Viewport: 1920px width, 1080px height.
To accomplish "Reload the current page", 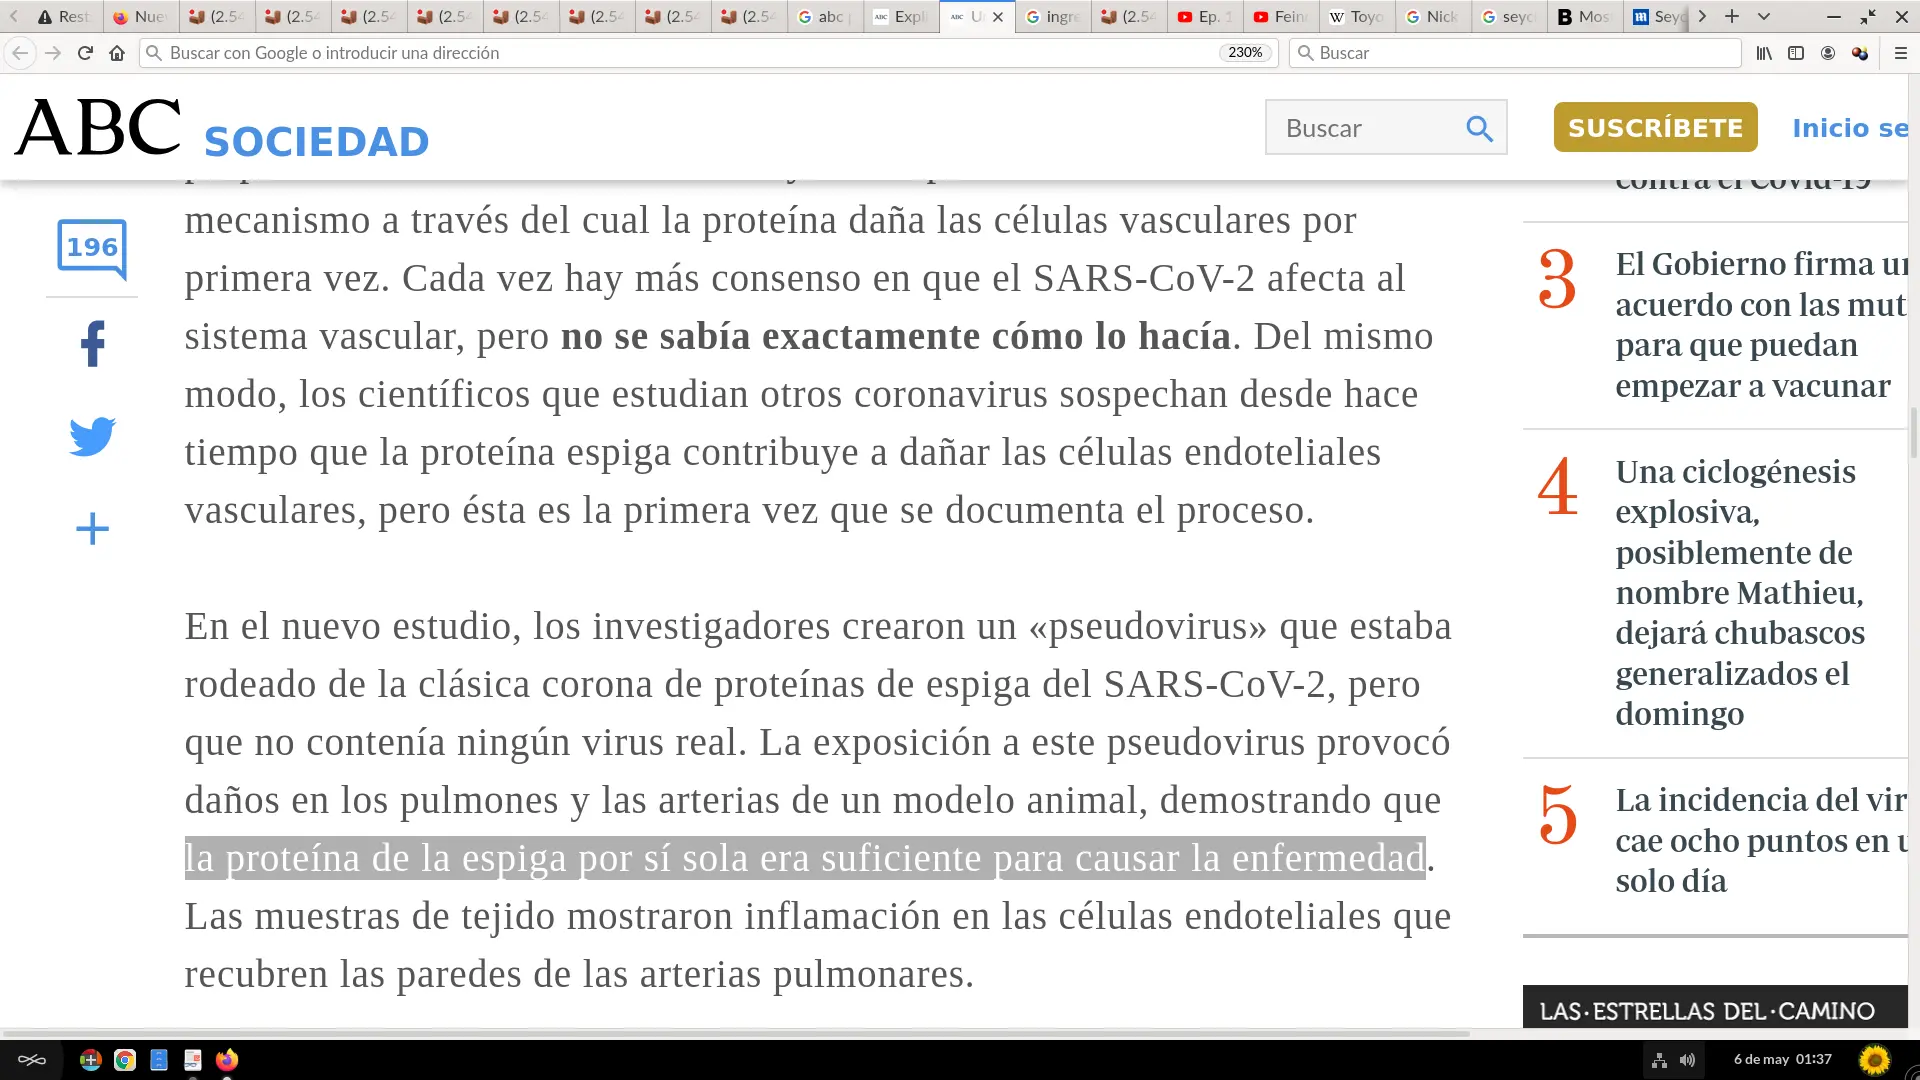I will (x=85, y=53).
